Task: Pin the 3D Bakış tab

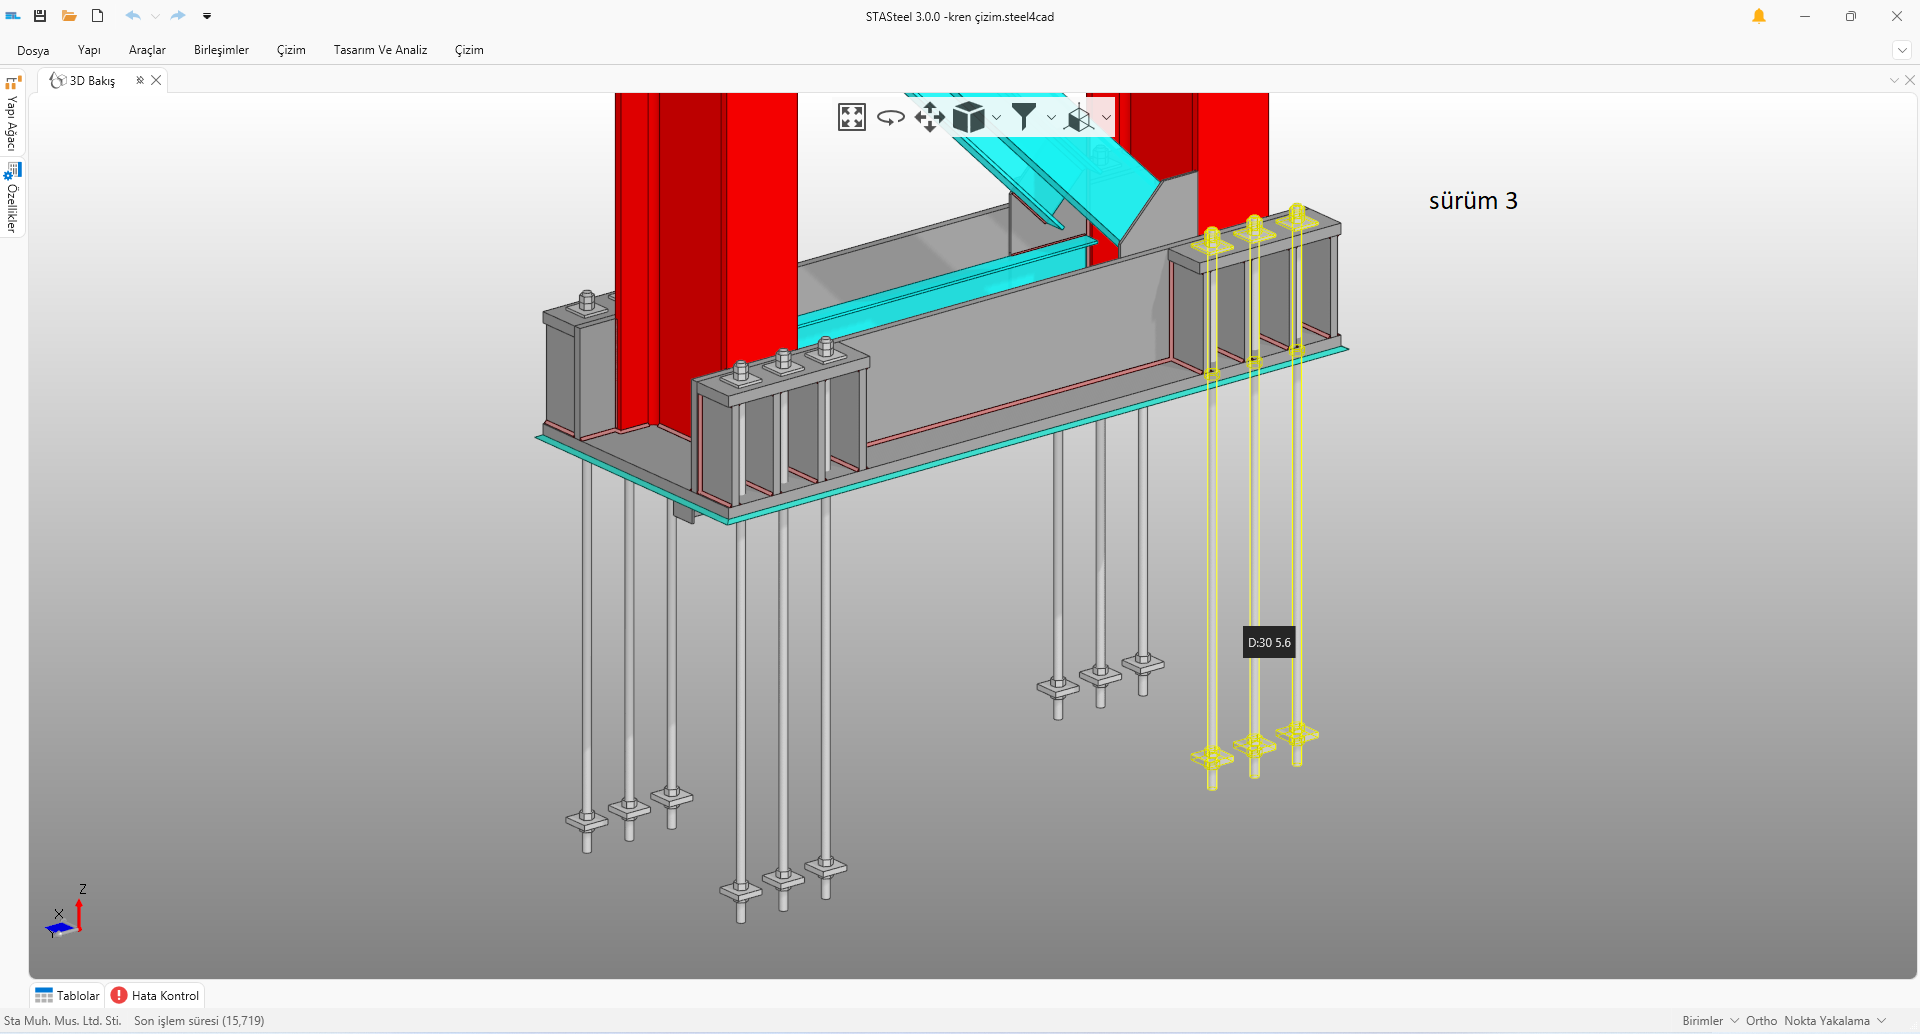Action: tap(140, 80)
